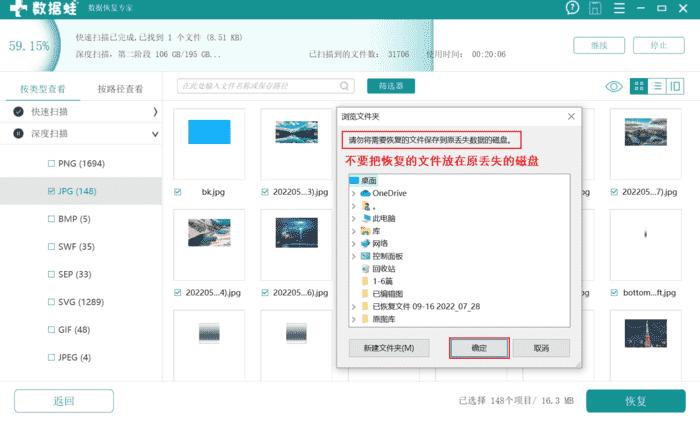Screen dimensions: 700x423
Task: Open the 202205...3).jpg thumbnail
Action: click(x=296, y=132)
